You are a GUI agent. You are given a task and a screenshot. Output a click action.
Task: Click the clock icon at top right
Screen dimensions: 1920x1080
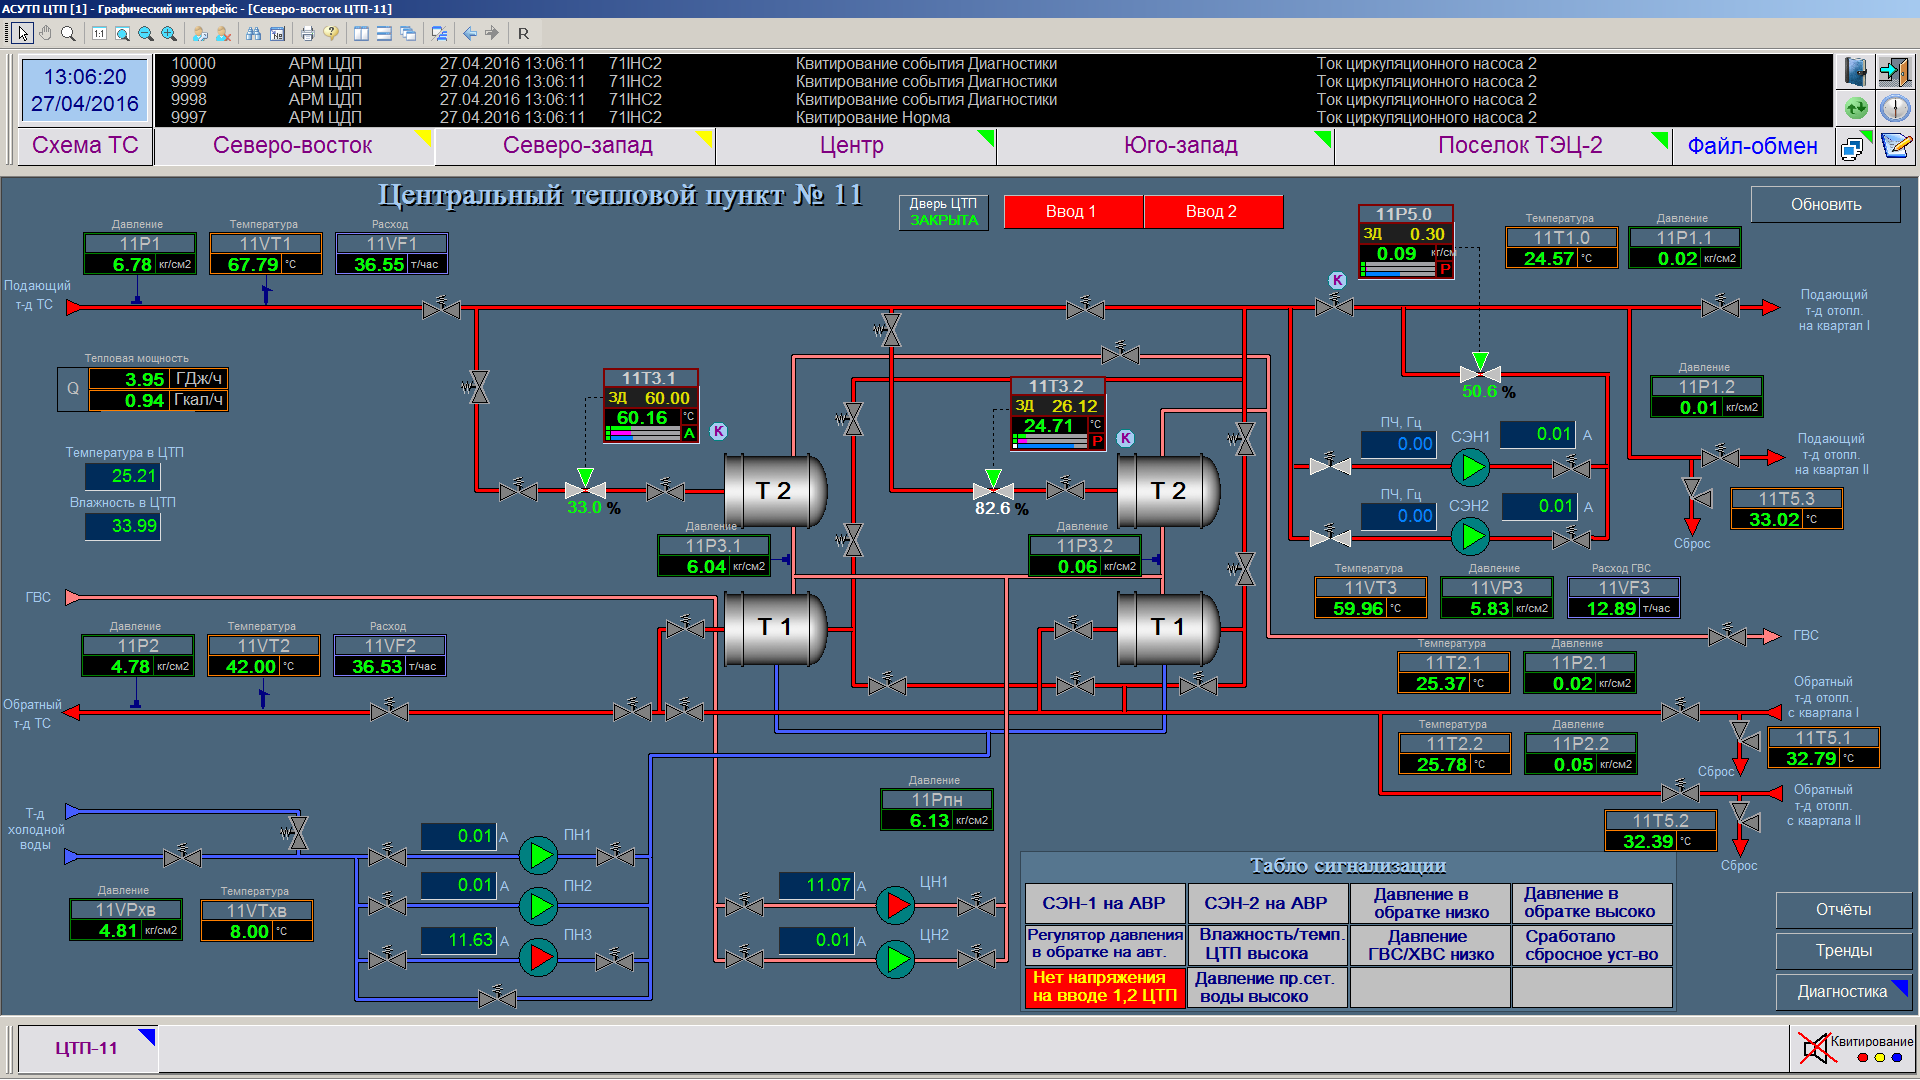click(1894, 108)
